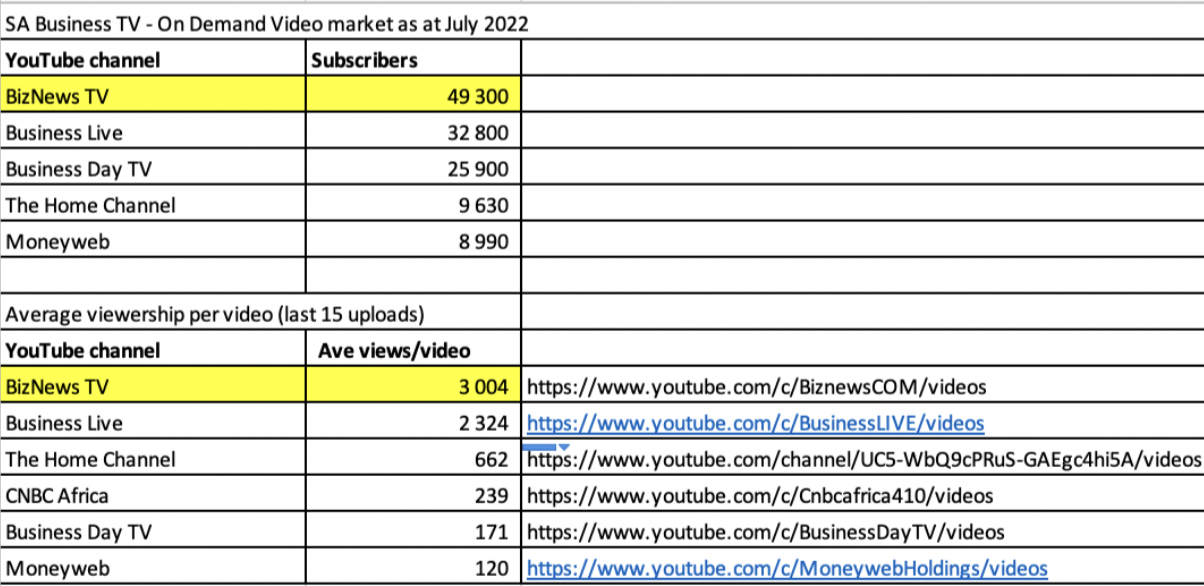Click the 'YouTube channel' header beside Subscribers
1204x586 pixels.
coord(153,60)
